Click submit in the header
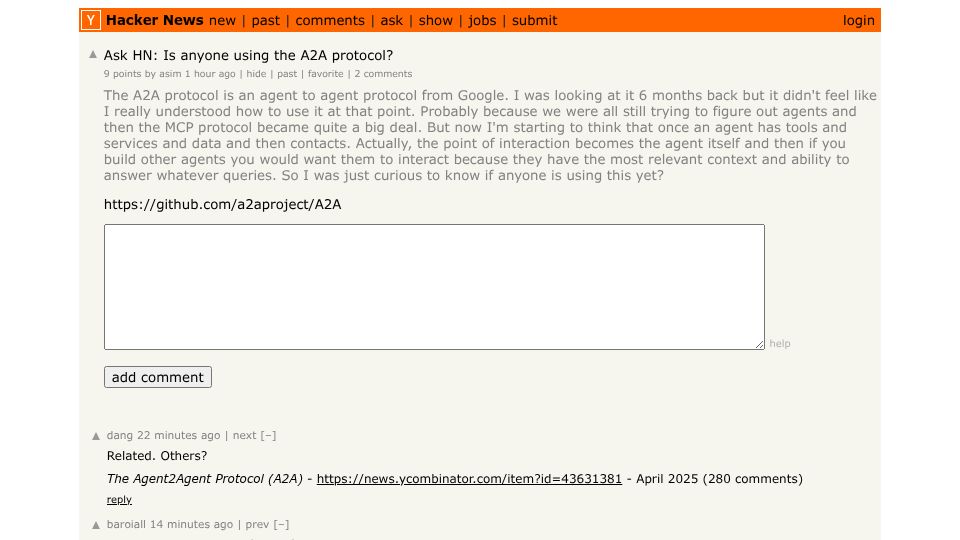This screenshot has height=540, width=960. coord(534,21)
